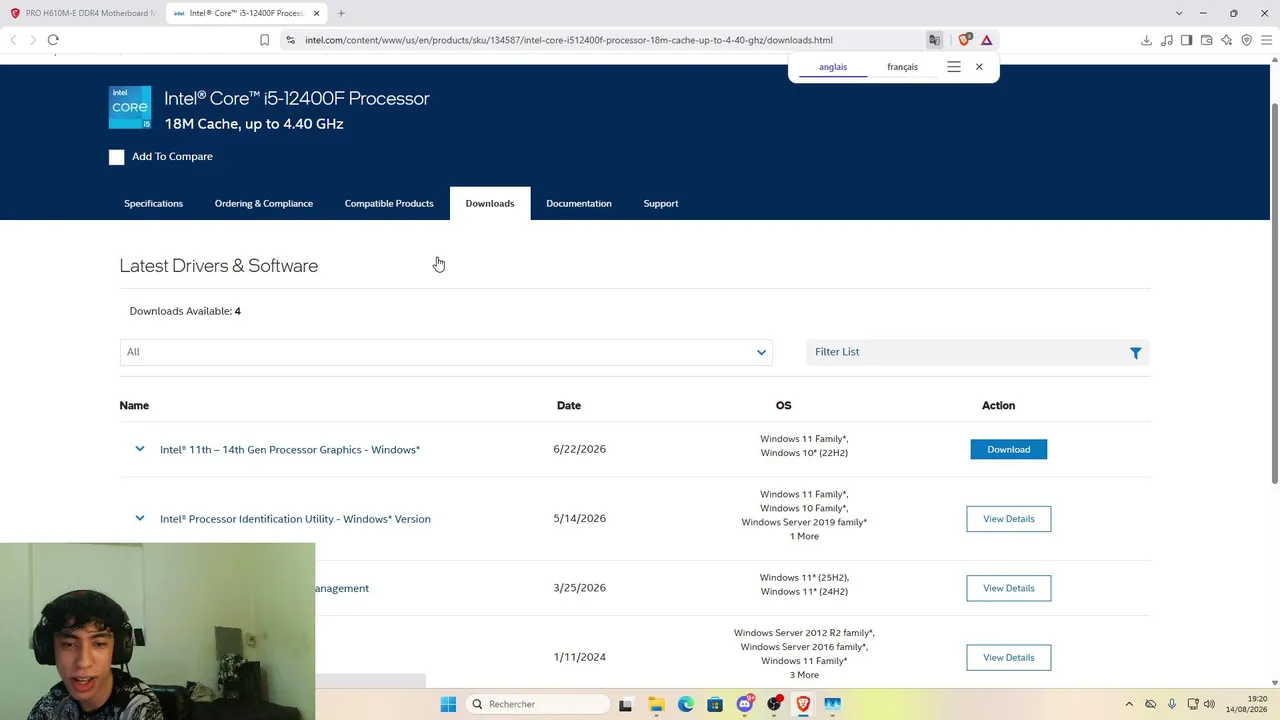The height and width of the screenshot is (720, 1280).
Task: Click the taskbar Rechercher search box
Action: (538, 704)
